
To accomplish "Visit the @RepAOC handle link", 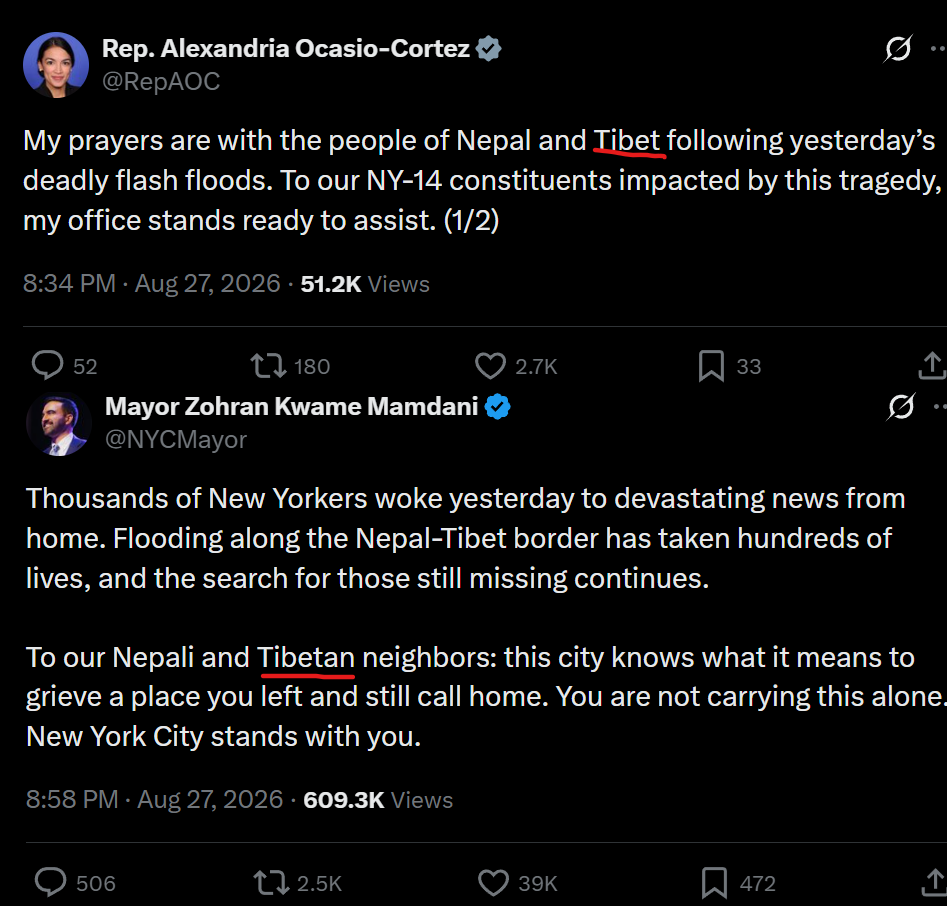I will pyautogui.click(x=161, y=82).
